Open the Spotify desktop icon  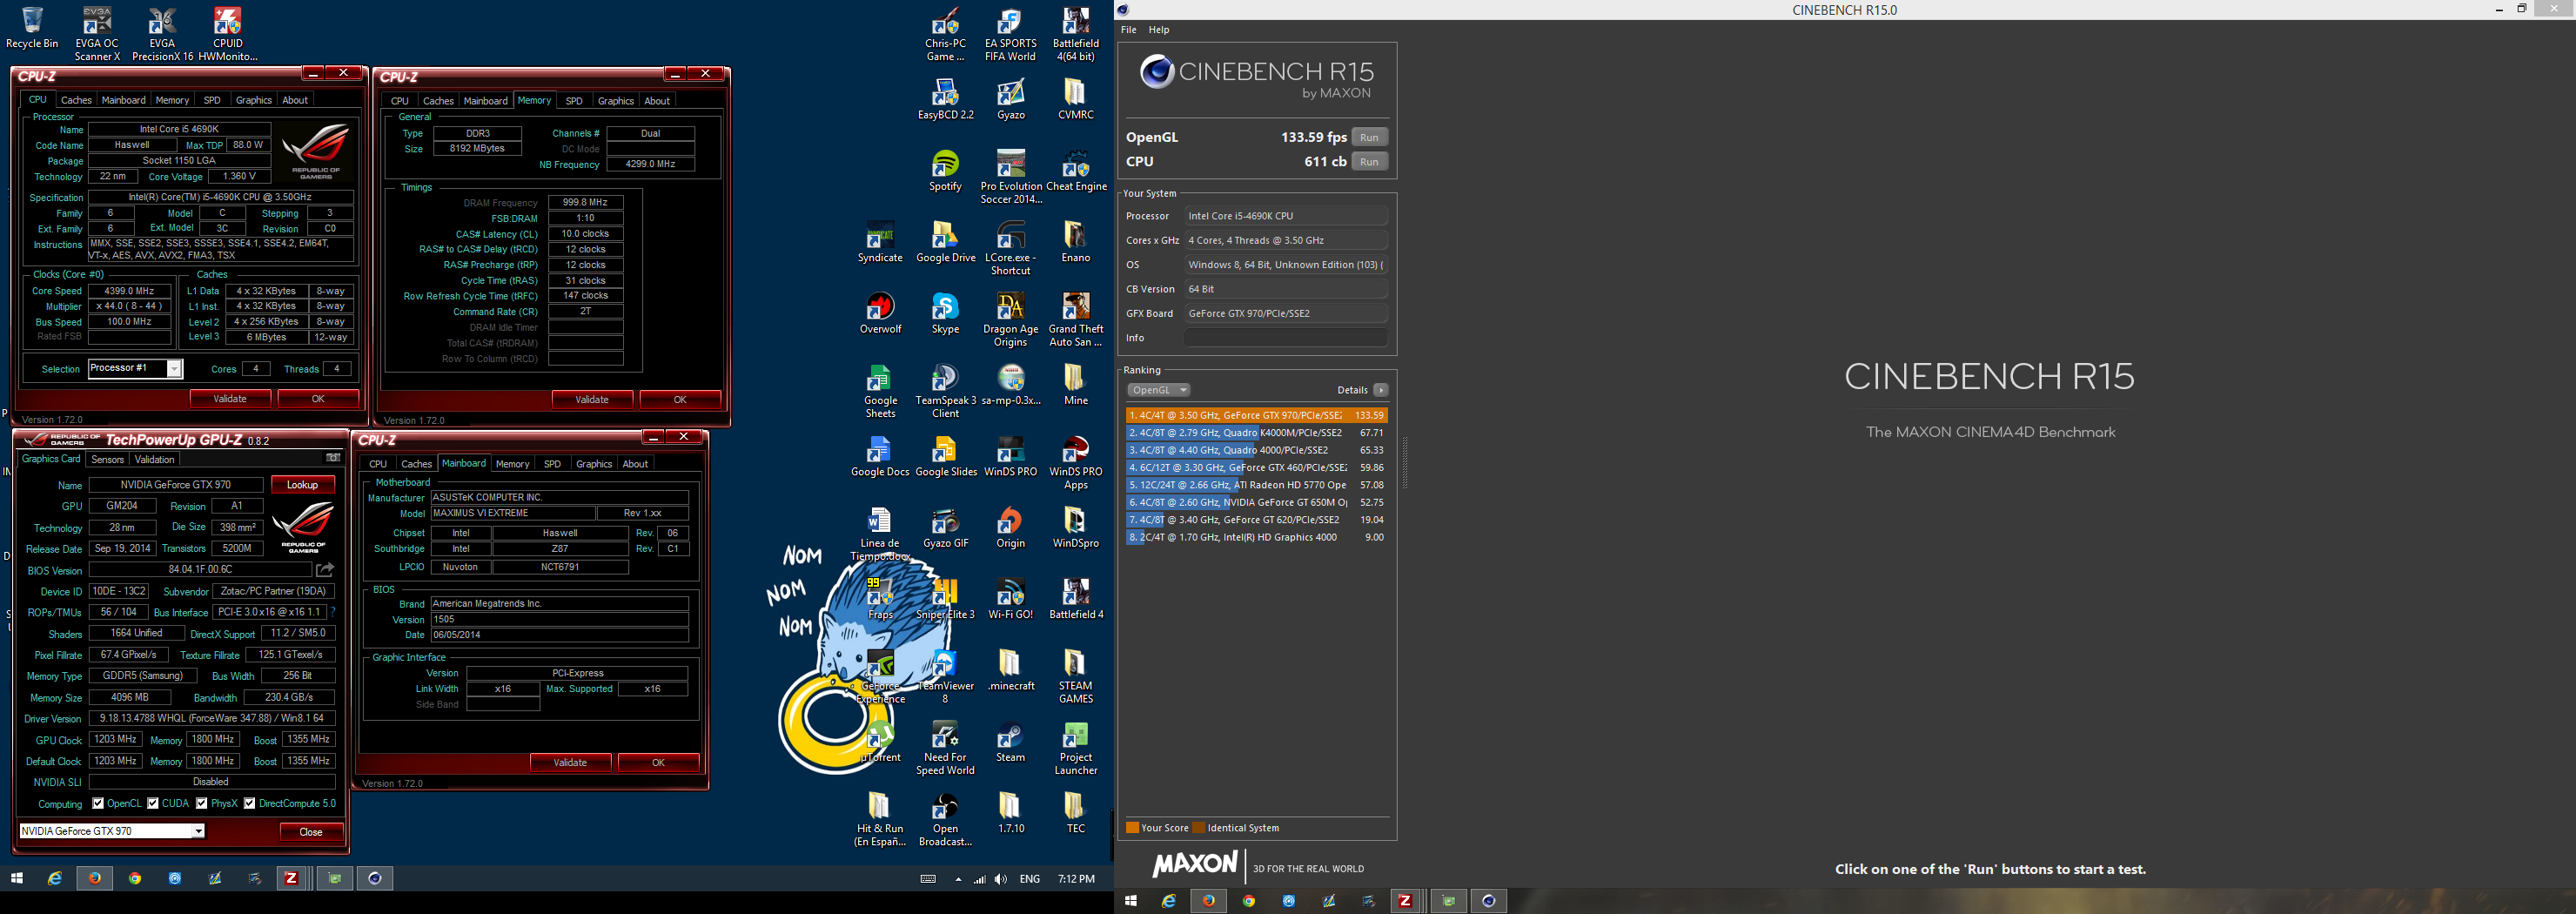[945, 171]
